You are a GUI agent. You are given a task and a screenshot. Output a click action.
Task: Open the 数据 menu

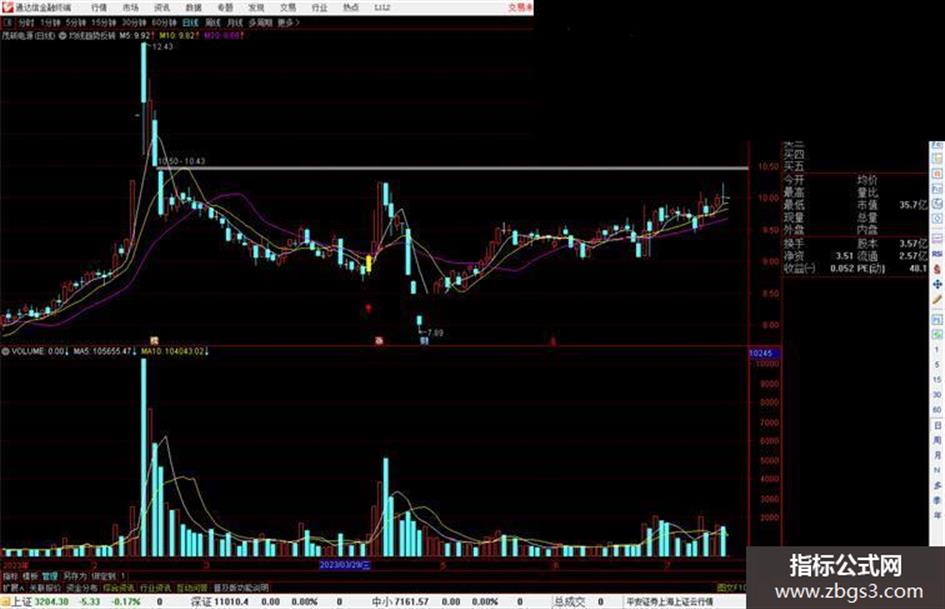[193, 7]
